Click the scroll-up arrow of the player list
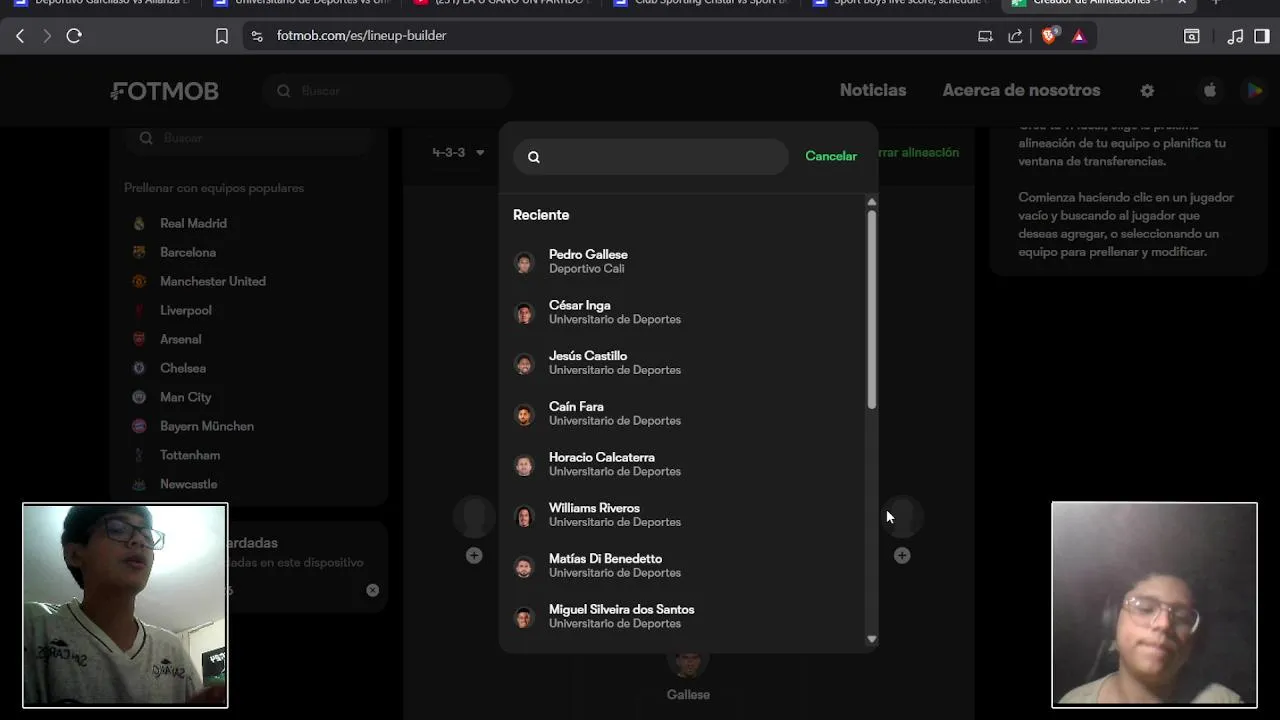1280x720 pixels. coord(872,202)
